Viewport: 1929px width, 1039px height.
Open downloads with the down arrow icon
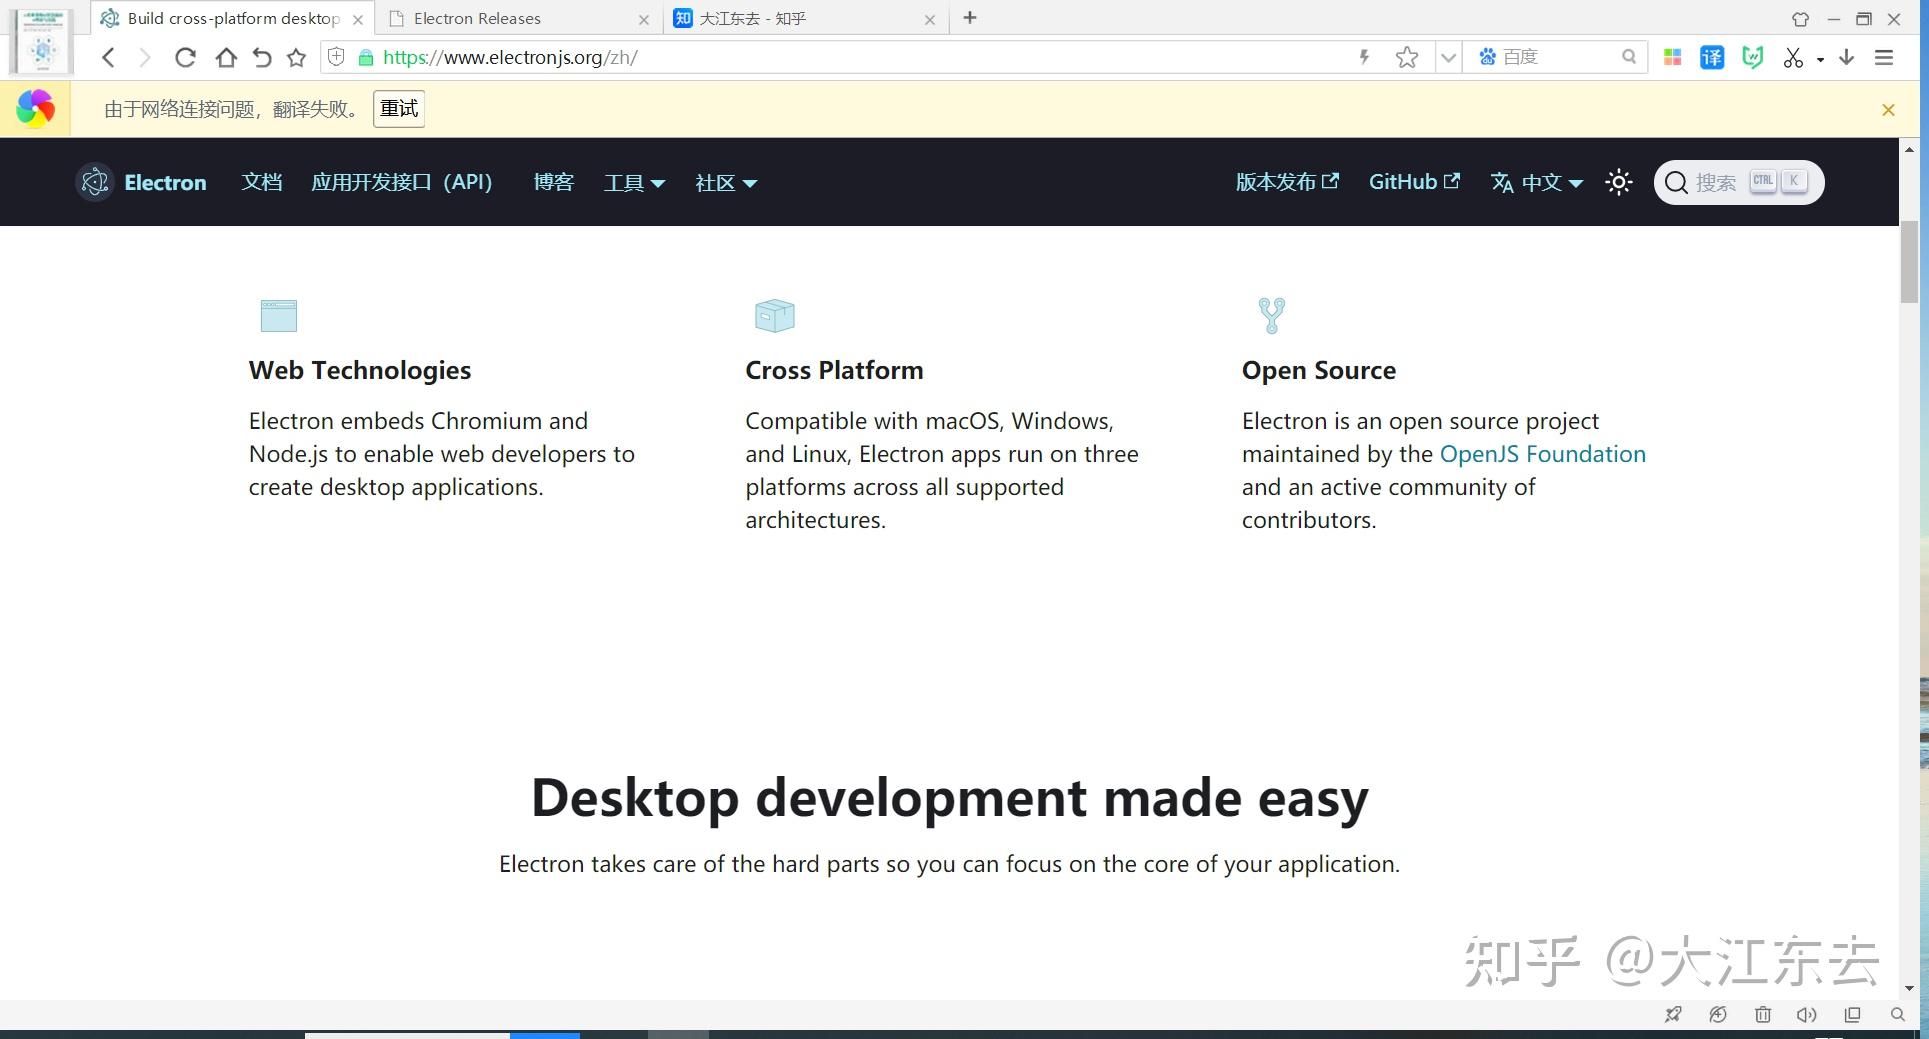pos(1847,58)
